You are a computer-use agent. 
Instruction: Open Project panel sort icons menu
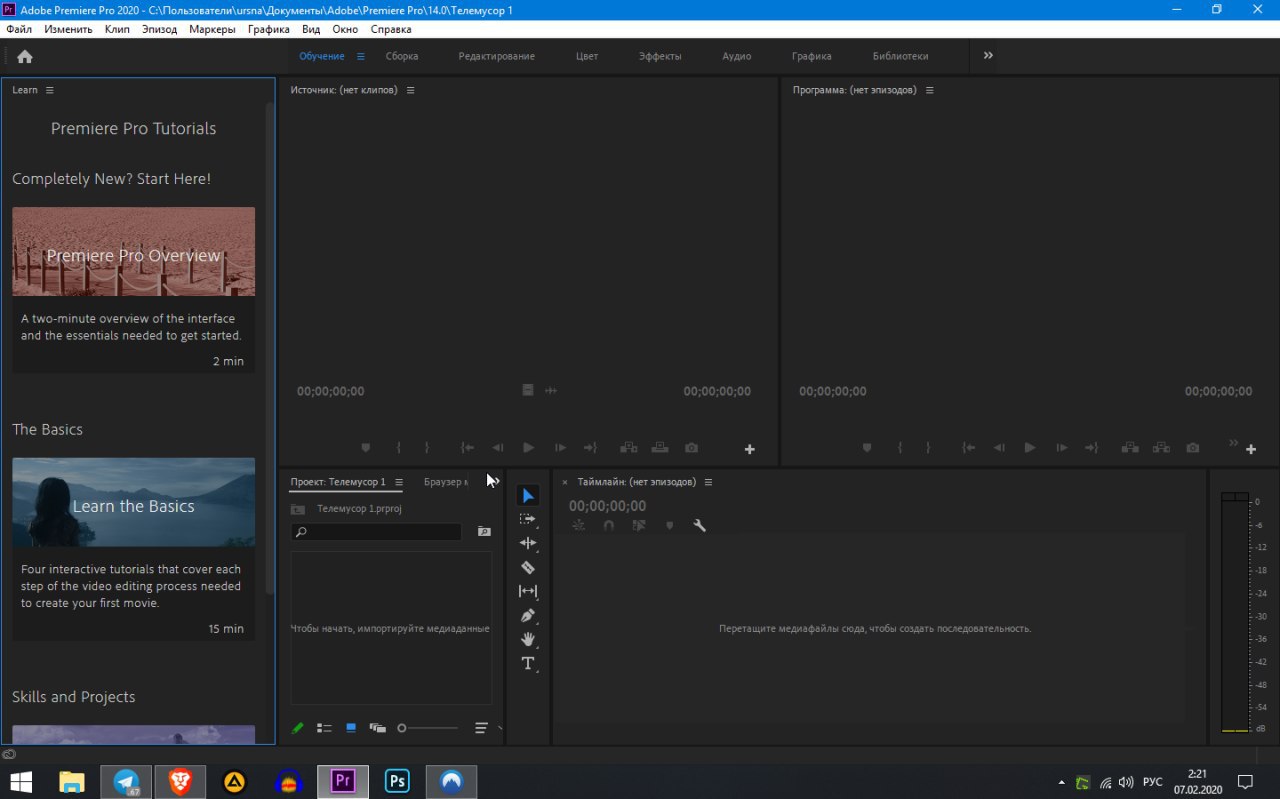(481, 728)
